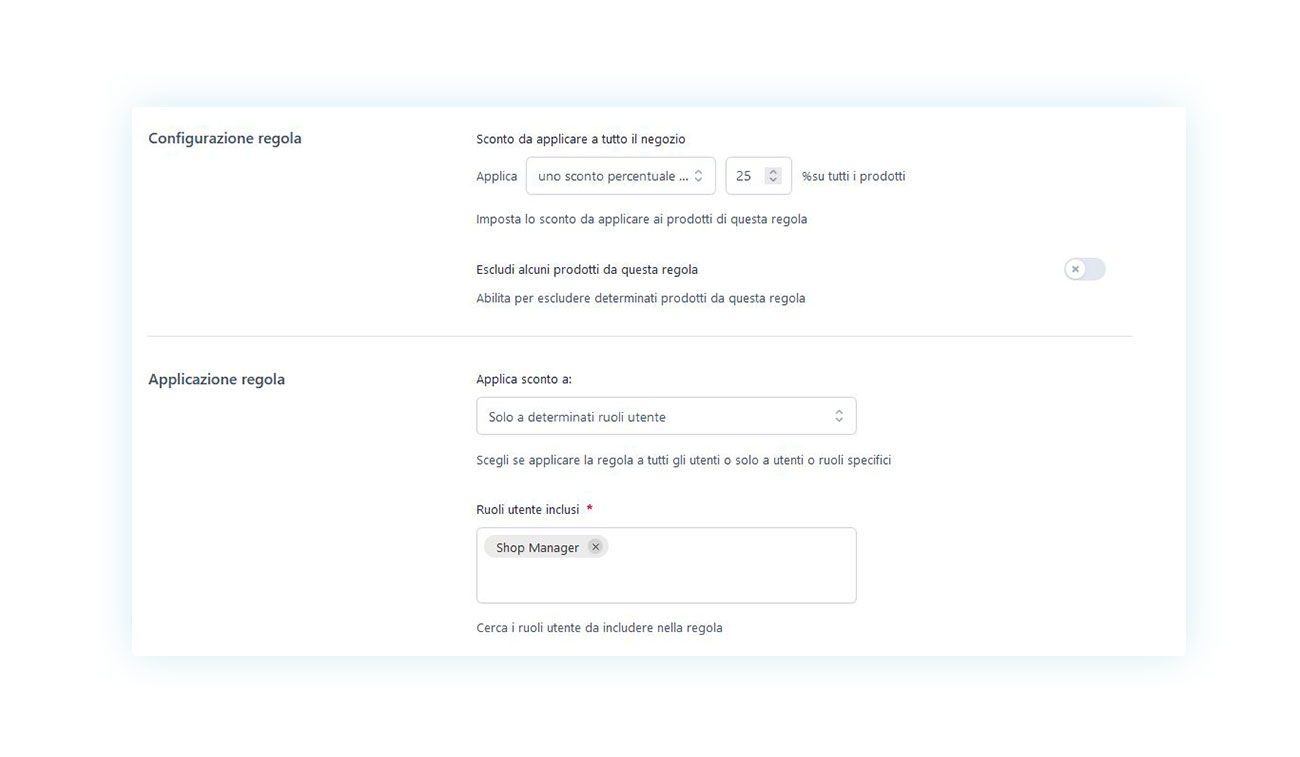This screenshot has width=1300, height=757.
Task: Enable Escludi alcuni prodotti toggle
Action: click(x=1085, y=269)
